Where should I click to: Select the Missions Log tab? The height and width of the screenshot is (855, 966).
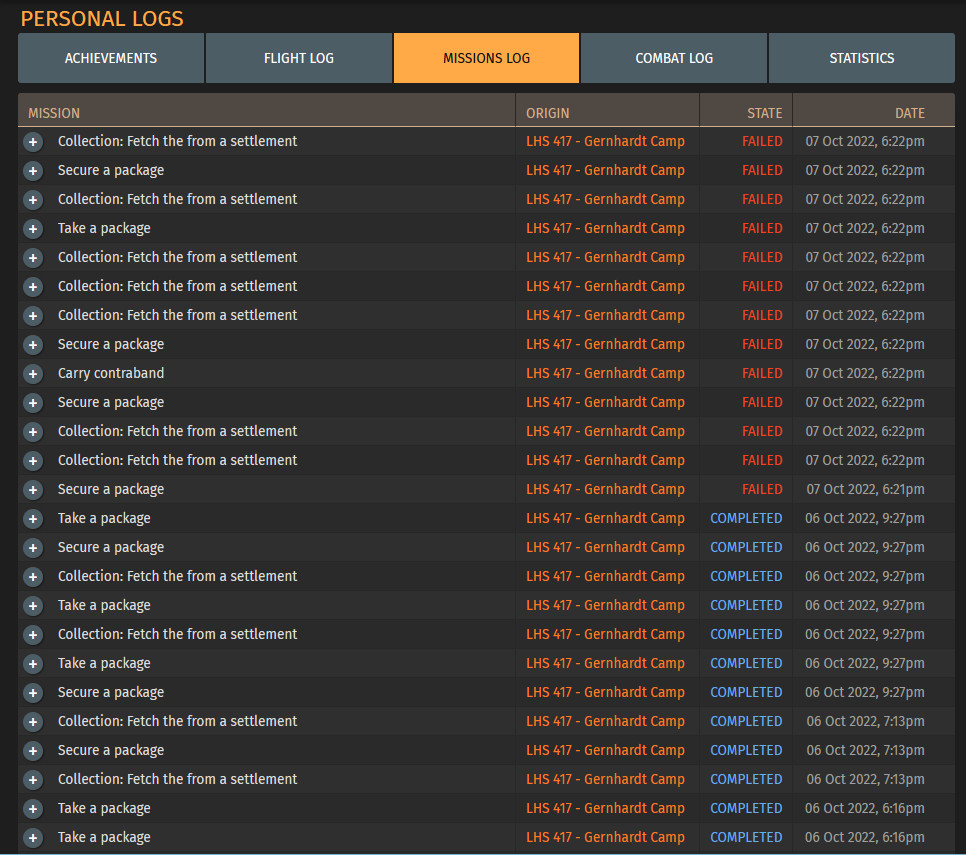point(486,58)
